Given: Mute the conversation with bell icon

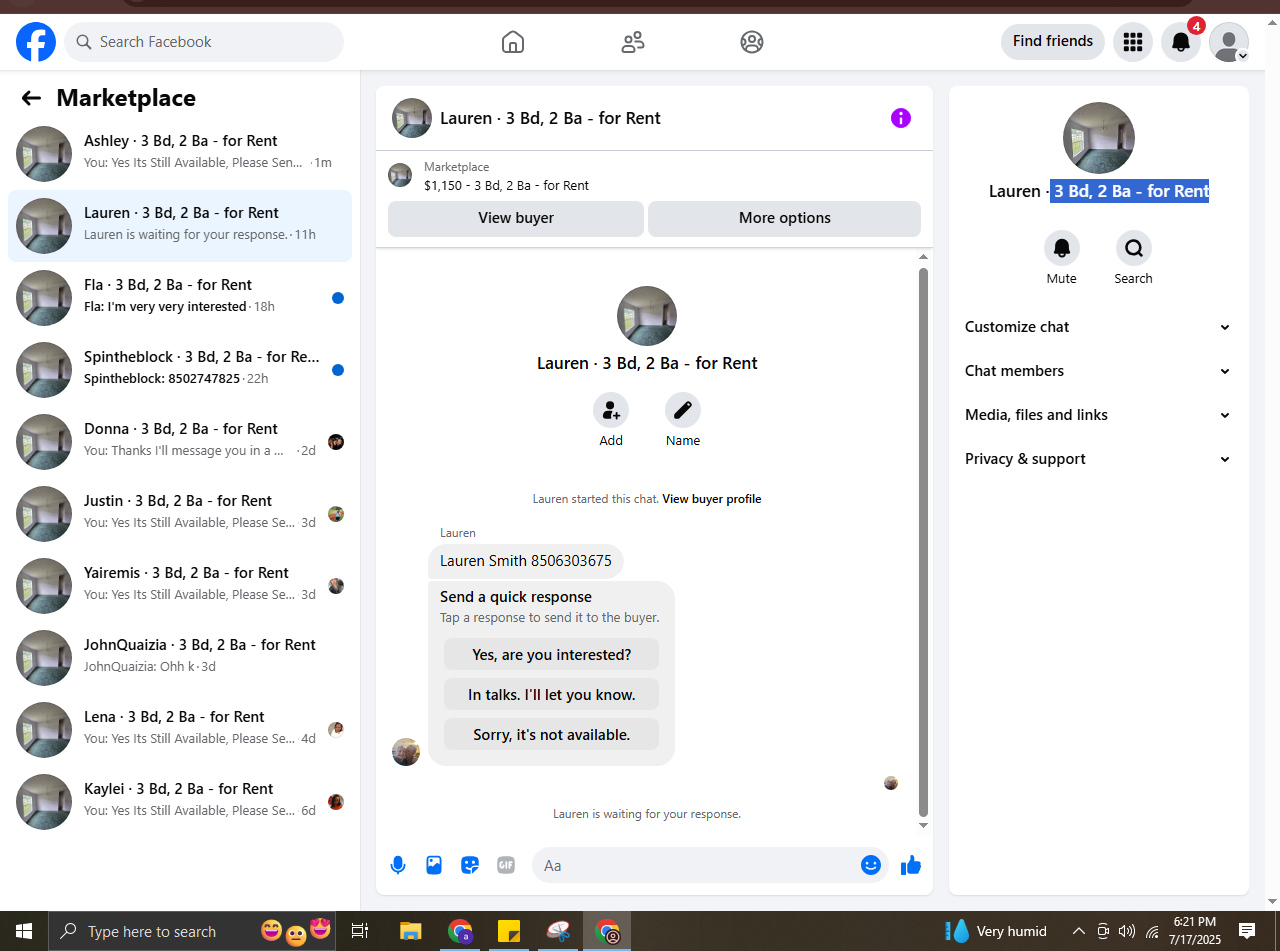Looking at the screenshot, I should click(x=1062, y=248).
